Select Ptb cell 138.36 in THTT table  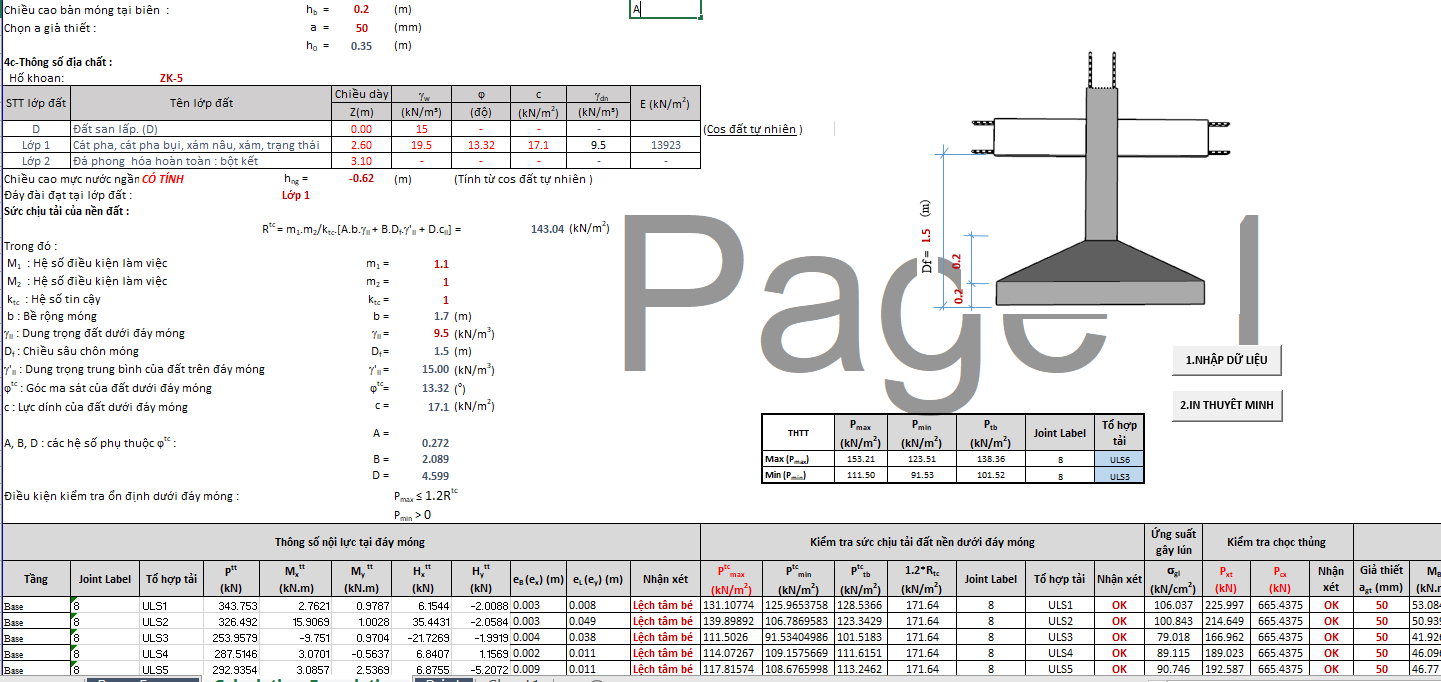click(991, 459)
